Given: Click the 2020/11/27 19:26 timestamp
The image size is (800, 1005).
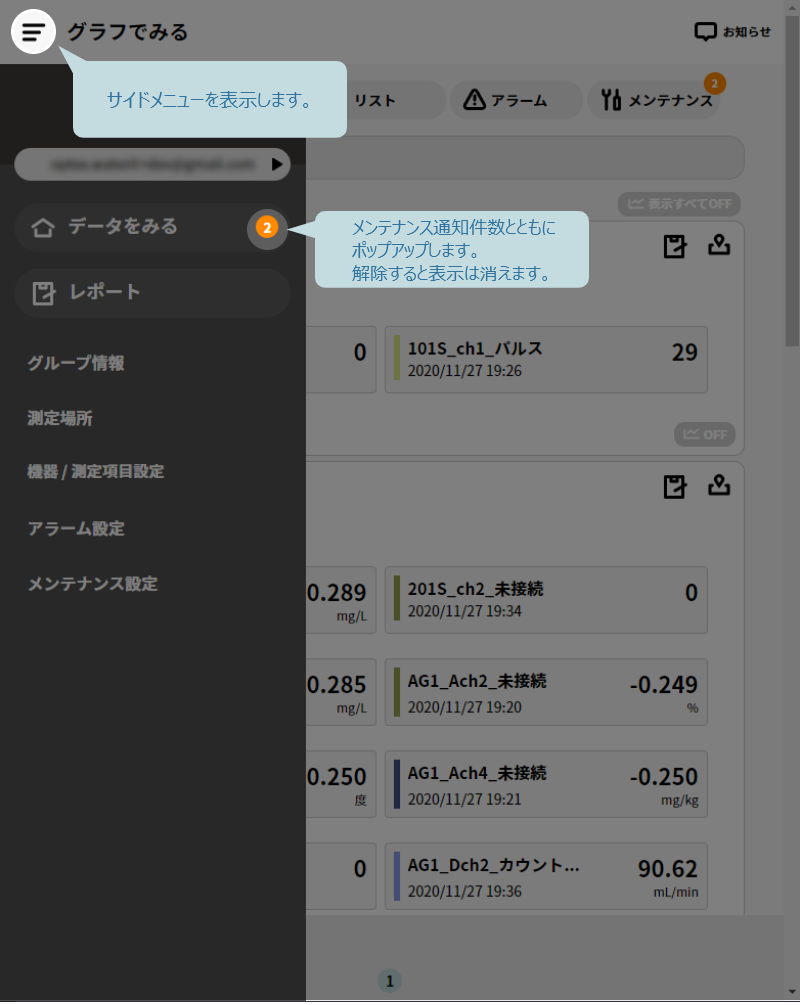Looking at the screenshot, I should coord(465,371).
